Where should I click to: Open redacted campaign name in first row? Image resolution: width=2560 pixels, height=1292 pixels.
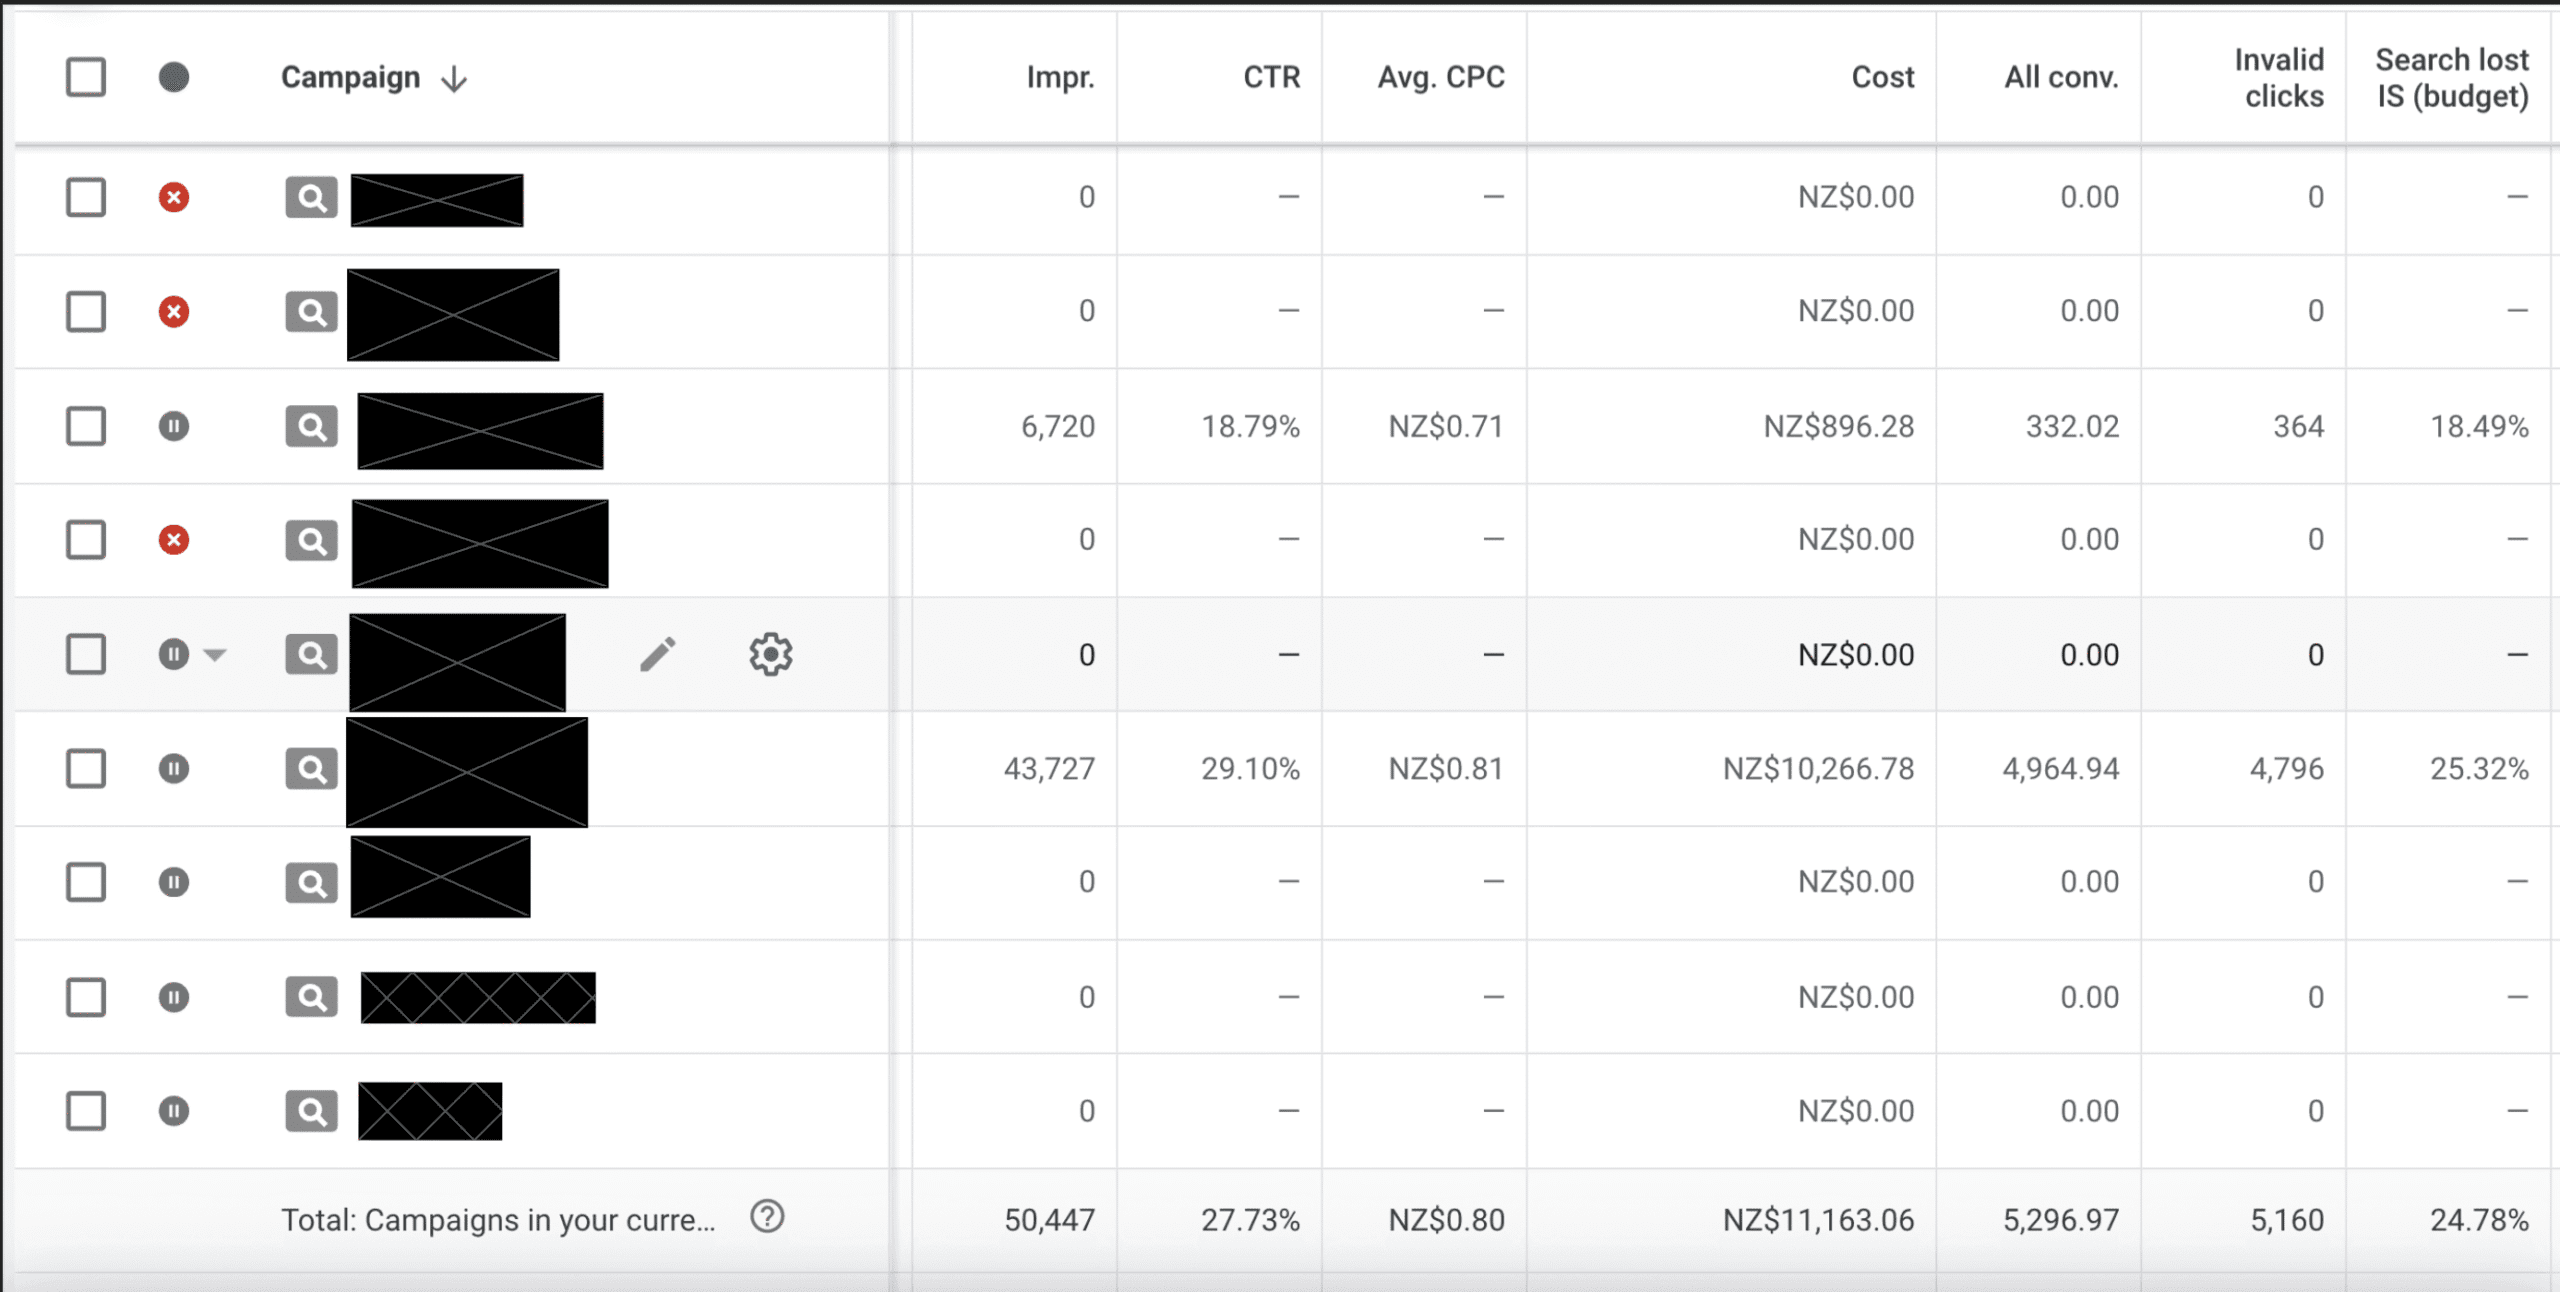click(437, 200)
